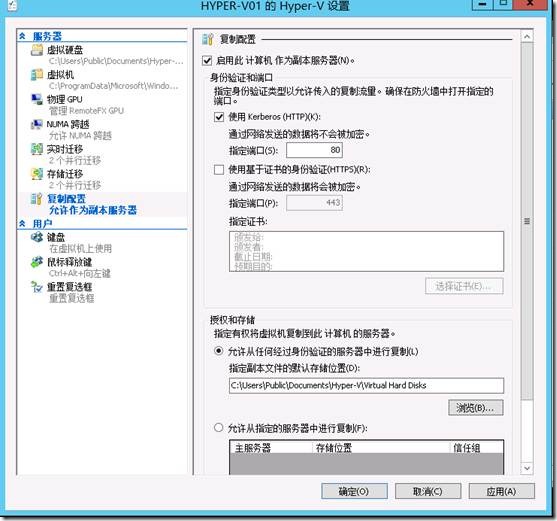Click 确定(O) button

click(x=354, y=492)
